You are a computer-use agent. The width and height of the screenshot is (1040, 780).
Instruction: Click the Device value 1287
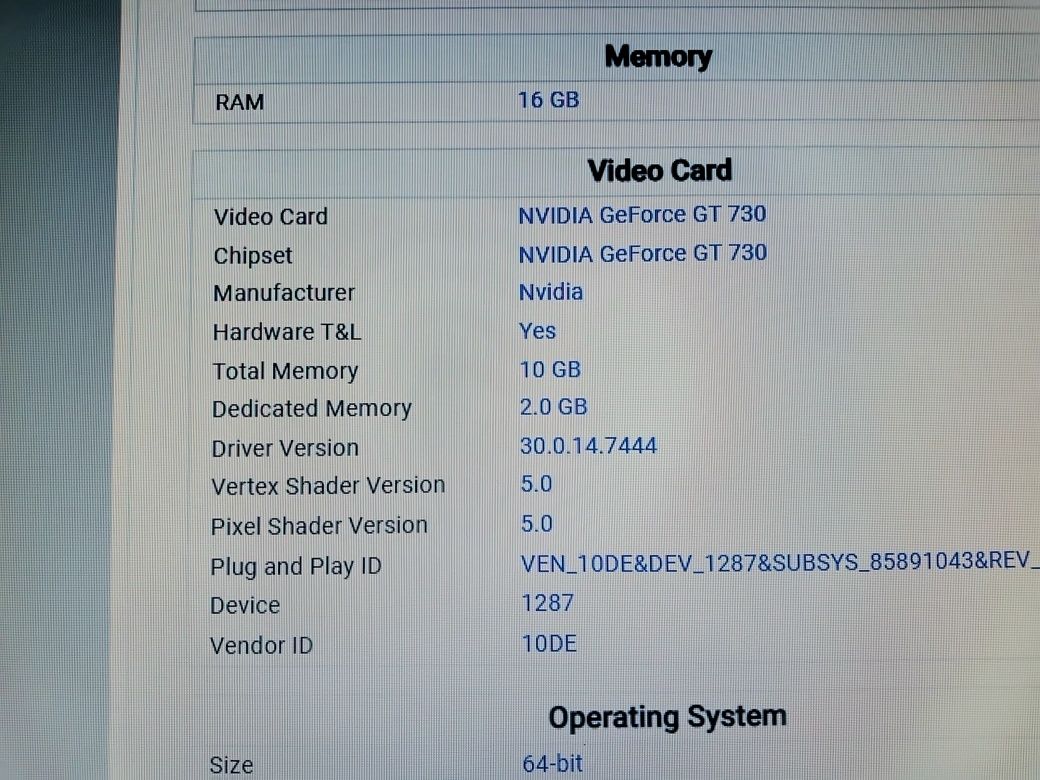click(x=547, y=603)
